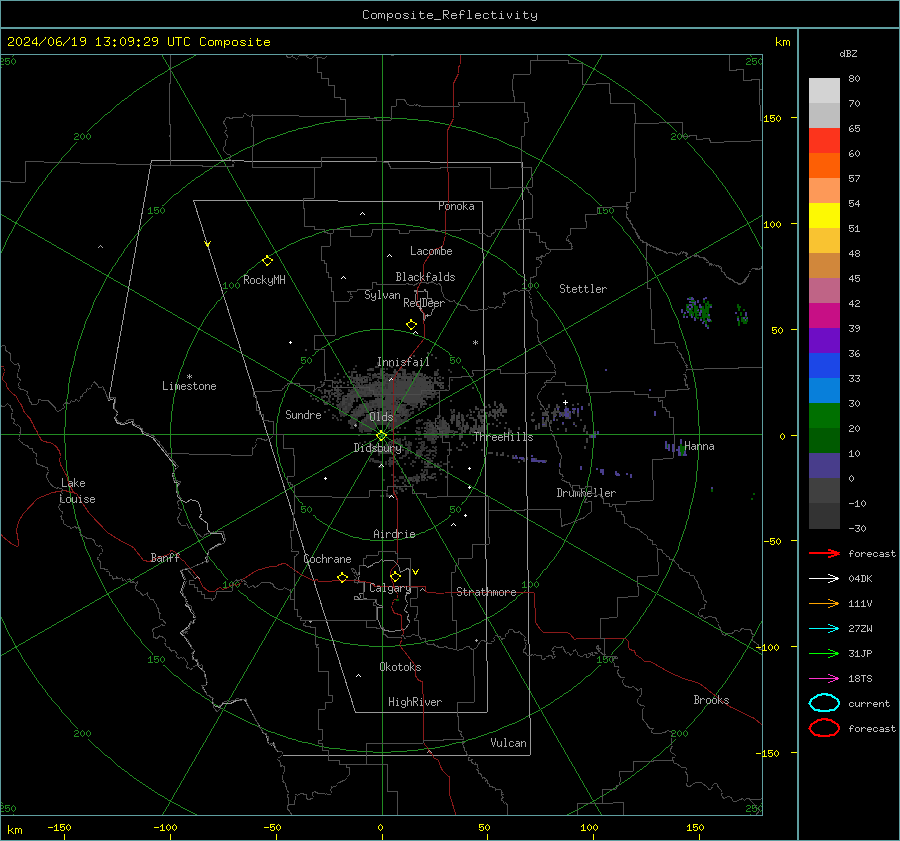900x841 pixels.
Task: Click the RedDeer city label
Action: 424,303
